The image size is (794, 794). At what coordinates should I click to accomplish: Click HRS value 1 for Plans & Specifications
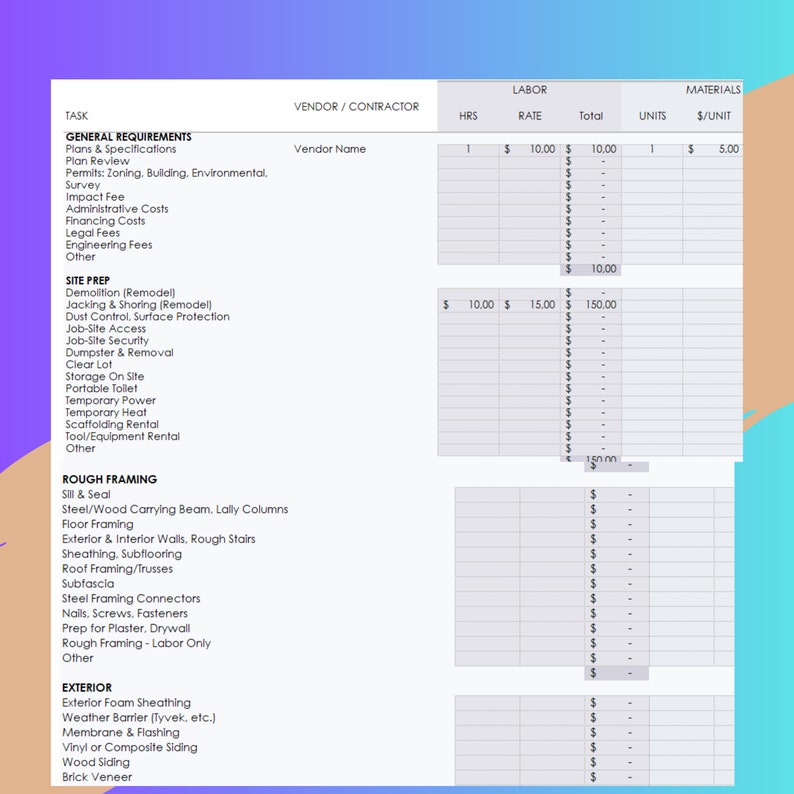(468, 149)
